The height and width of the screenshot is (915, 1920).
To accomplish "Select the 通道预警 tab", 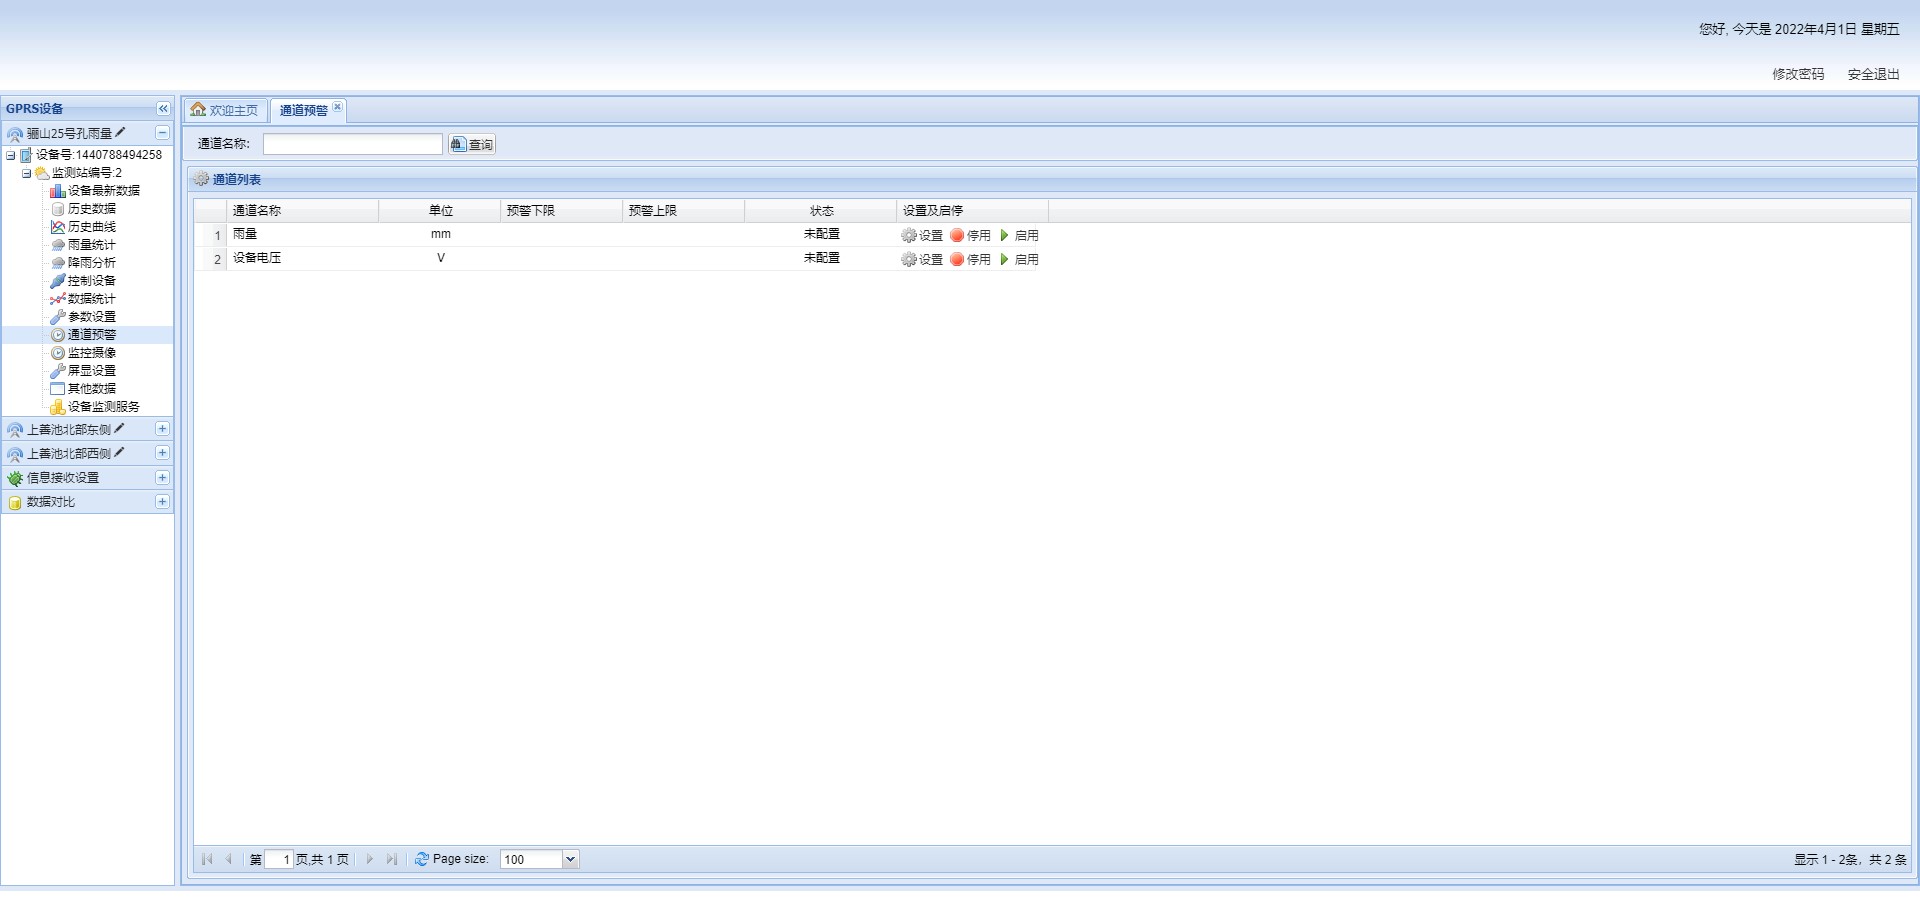I will tap(303, 110).
